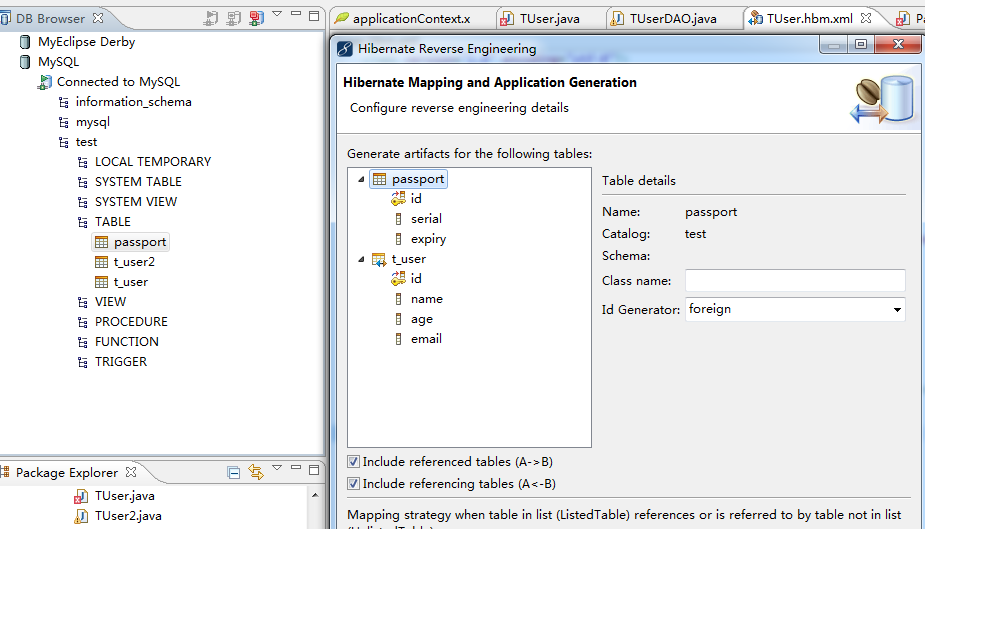Open DB Browser view menu triangle
Viewport: 1008px width, 630px height.
click(x=277, y=16)
